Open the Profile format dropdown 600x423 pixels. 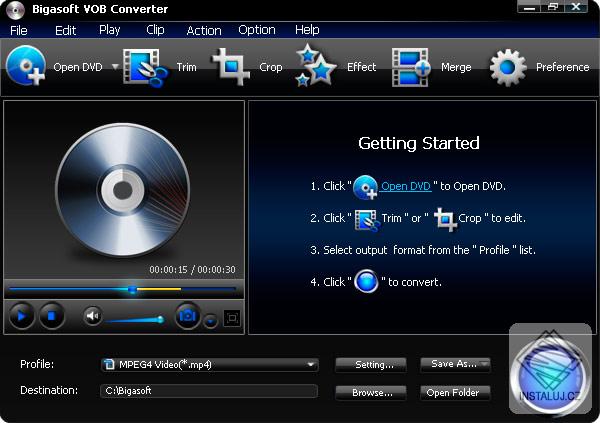pyautogui.click(x=210, y=364)
